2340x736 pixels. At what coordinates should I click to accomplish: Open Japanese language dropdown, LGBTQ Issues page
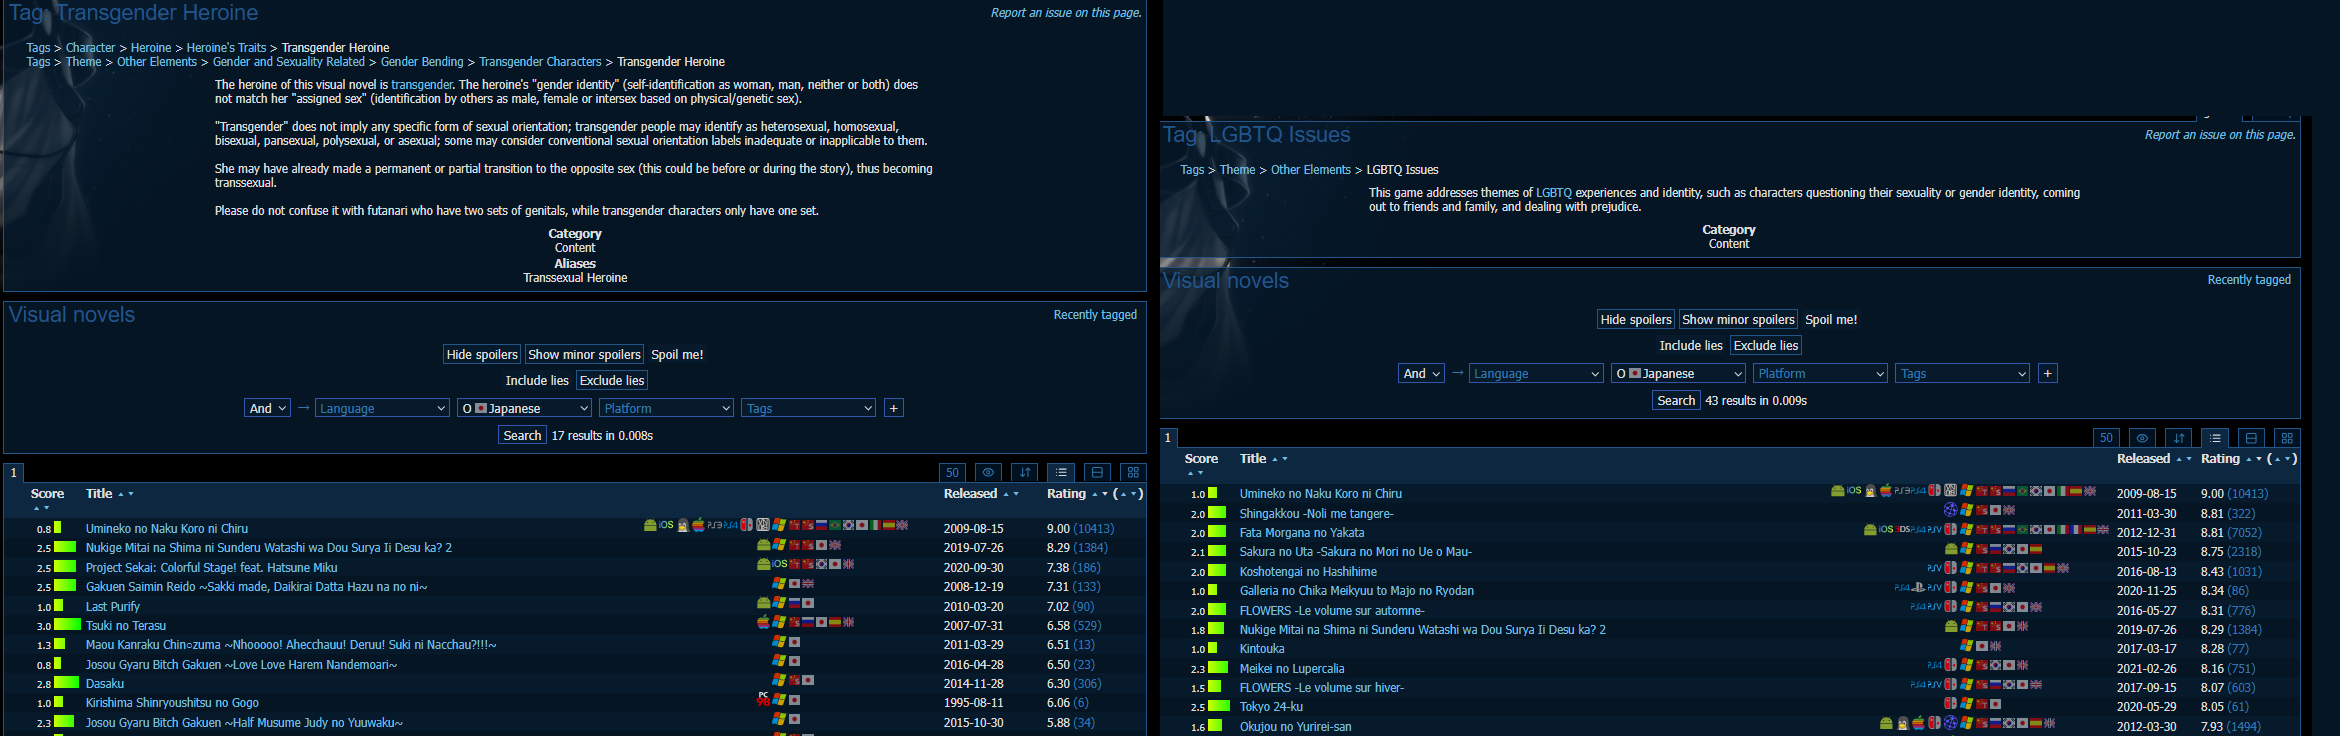1679,373
